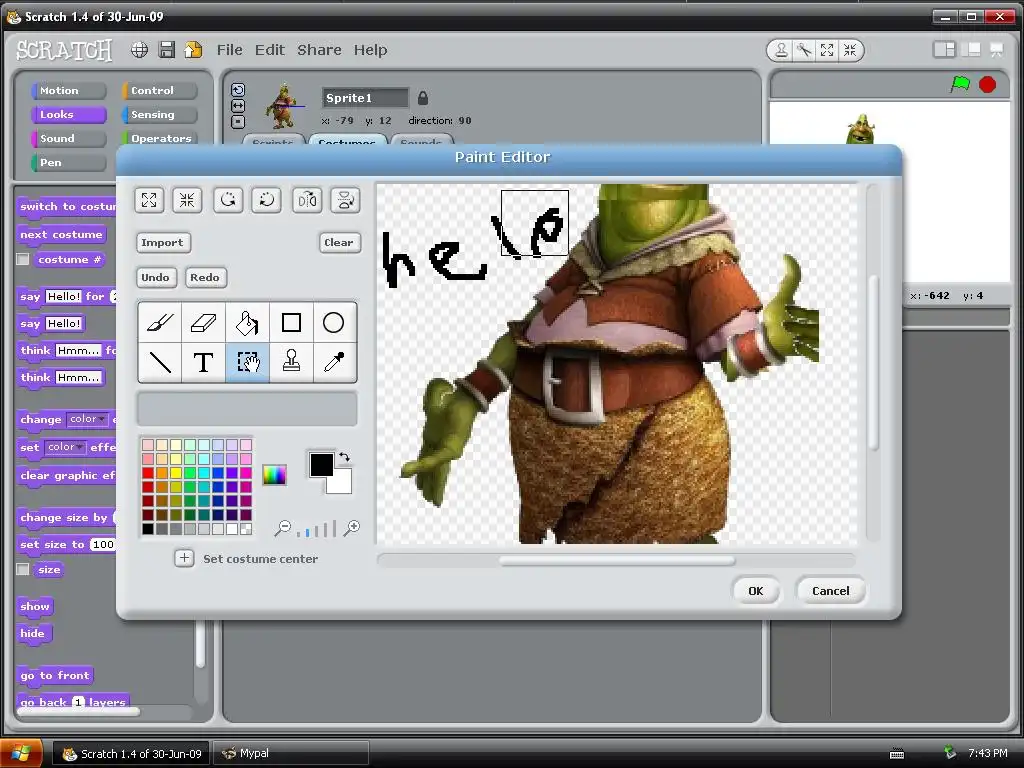Rotate the image counter-clockwise
The image size is (1024, 768).
(x=228, y=200)
